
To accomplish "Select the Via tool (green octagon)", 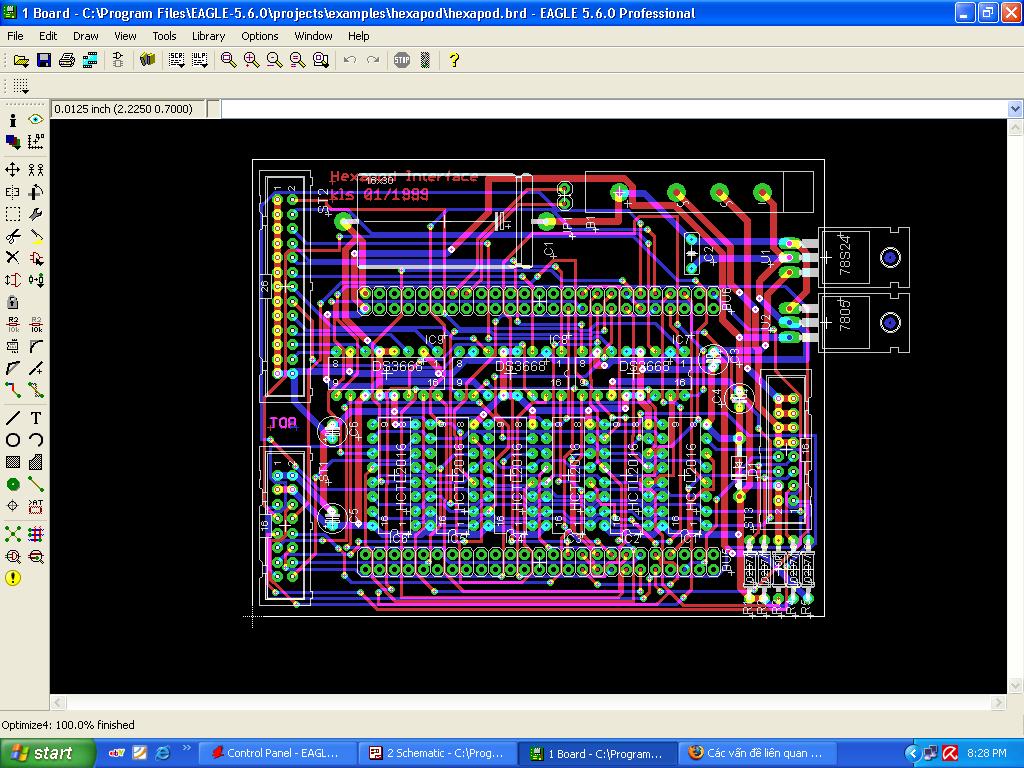I will tap(13, 484).
